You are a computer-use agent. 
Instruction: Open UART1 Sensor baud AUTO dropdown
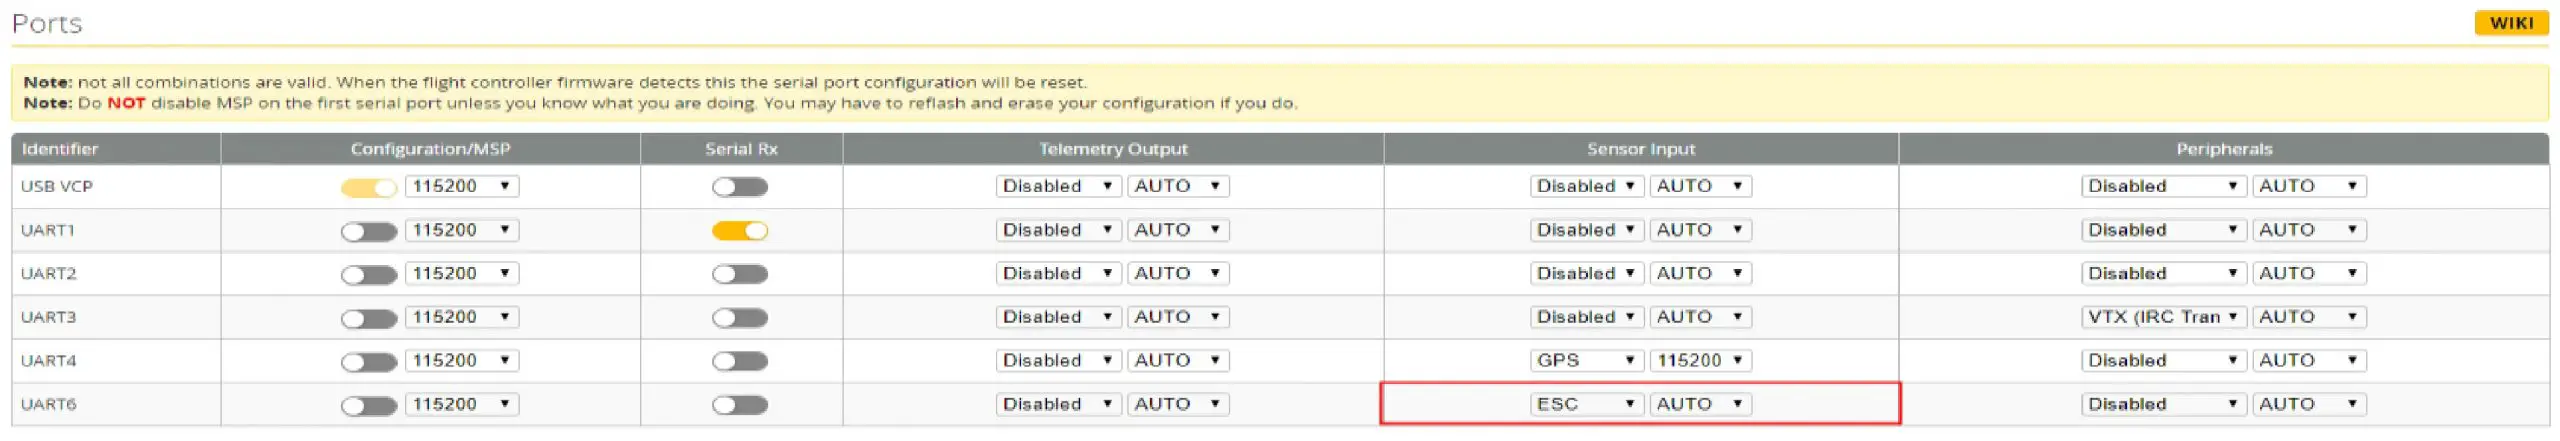pos(1701,230)
